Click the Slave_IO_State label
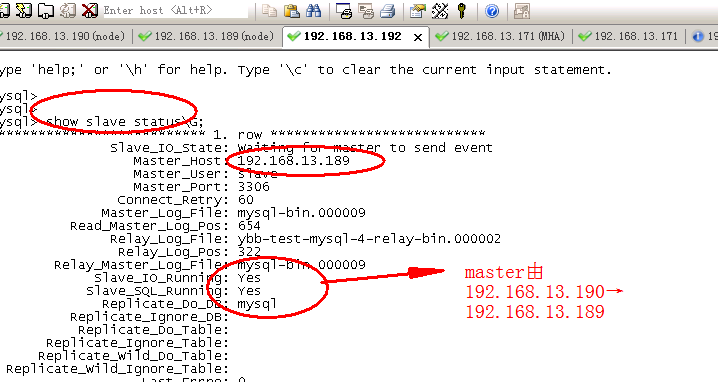Screen dimensions: 718x382 click(x=169, y=147)
